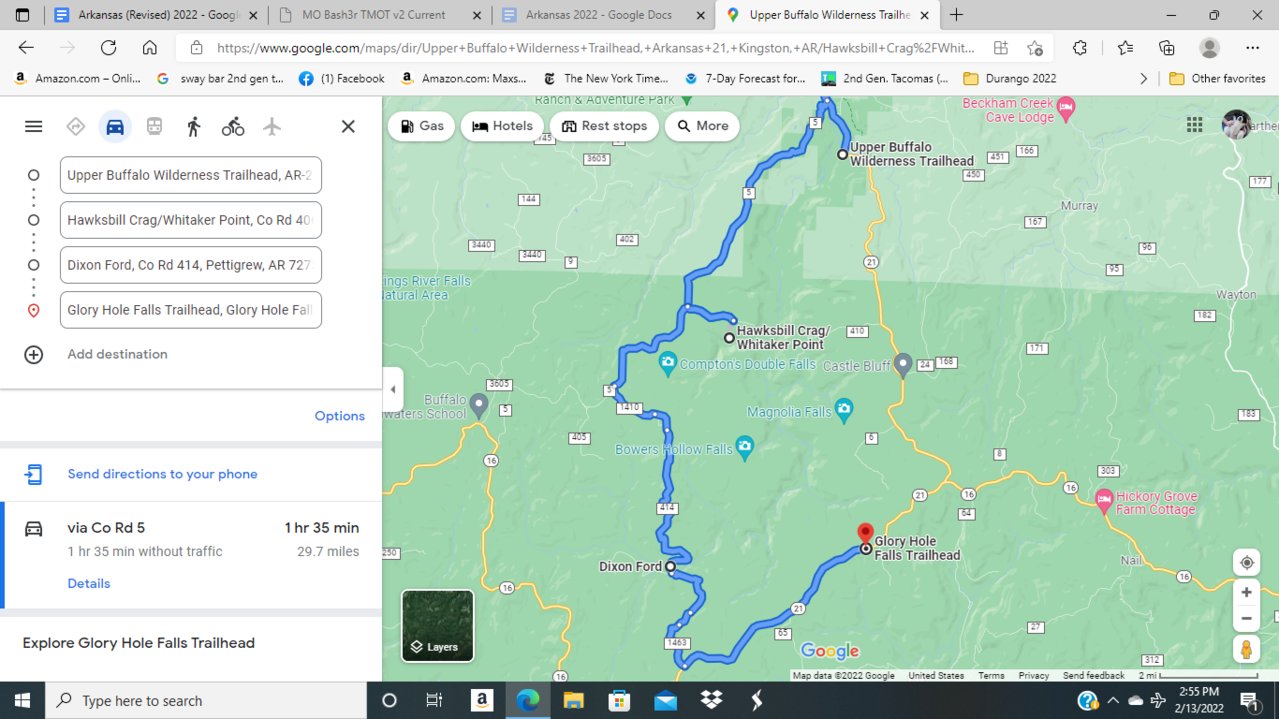Search for Rest stops on the map
The width and height of the screenshot is (1279, 719).
click(x=604, y=126)
